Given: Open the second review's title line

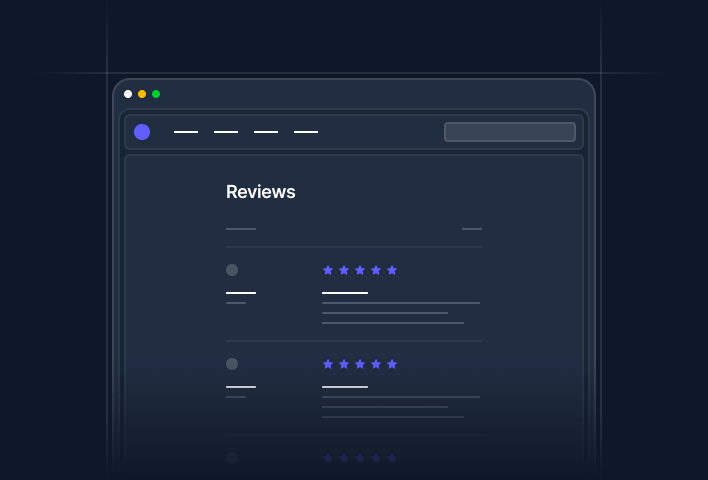Looking at the screenshot, I should coord(345,387).
